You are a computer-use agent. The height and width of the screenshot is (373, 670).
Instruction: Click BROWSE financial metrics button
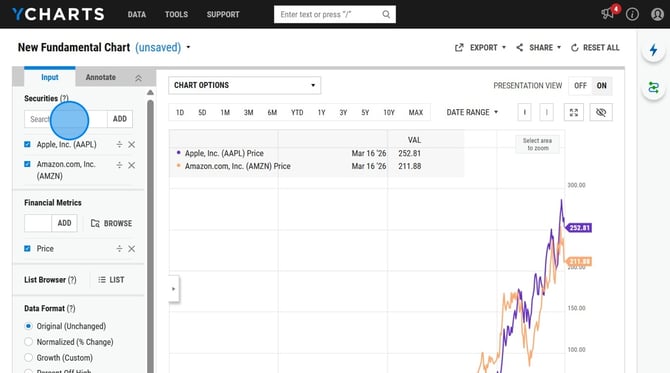pos(112,223)
